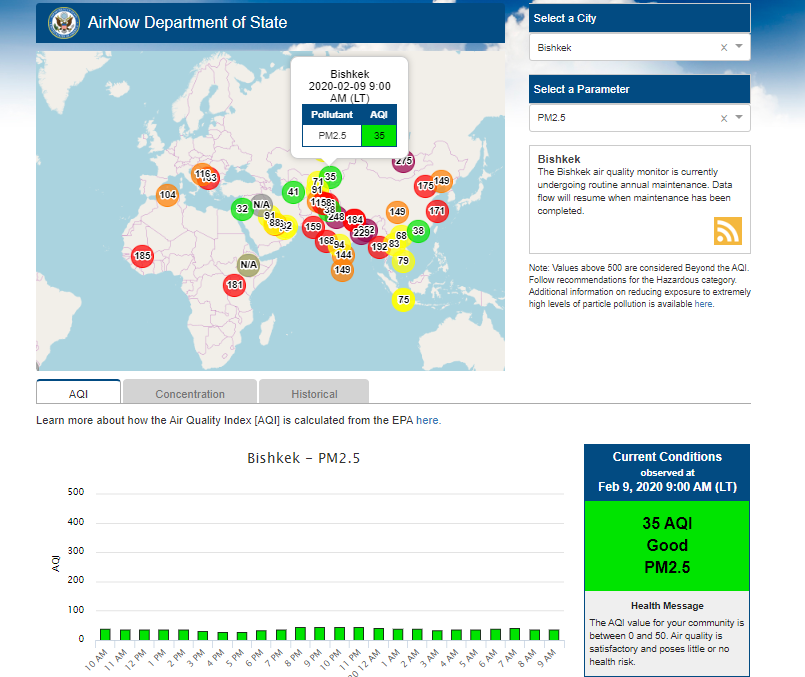The image size is (805, 677).
Task: Select the red 185 marker in West Africa
Action: coord(142,257)
